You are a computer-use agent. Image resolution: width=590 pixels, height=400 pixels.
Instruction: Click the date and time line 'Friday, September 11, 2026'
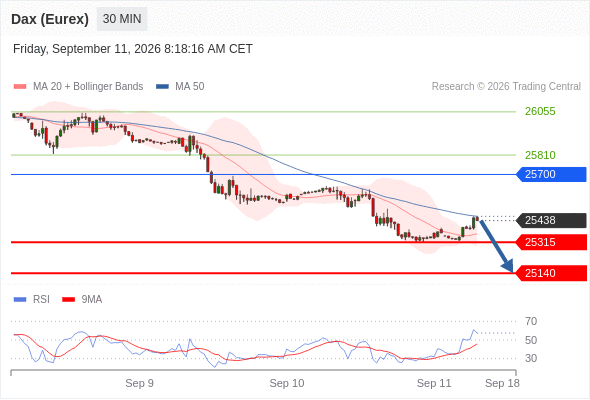(133, 49)
